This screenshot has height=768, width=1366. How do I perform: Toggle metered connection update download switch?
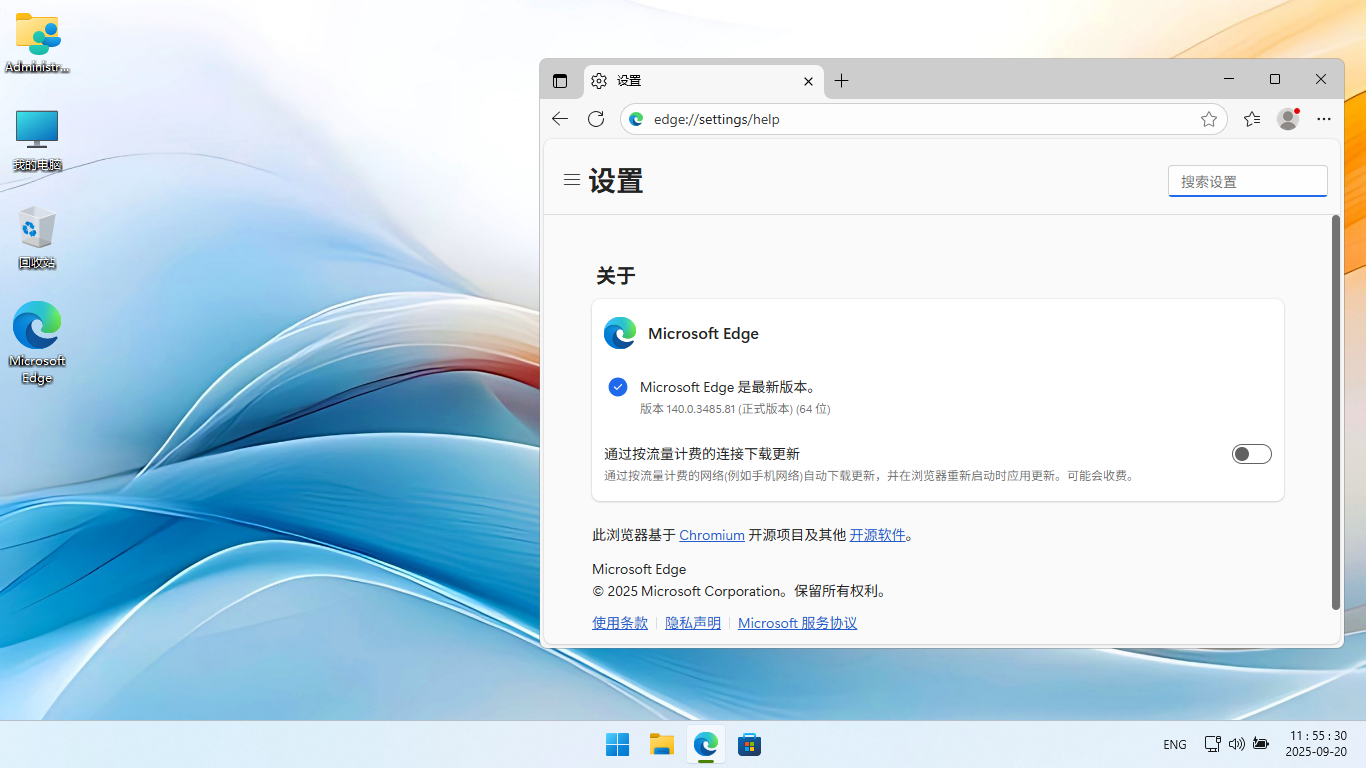pos(1252,454)
